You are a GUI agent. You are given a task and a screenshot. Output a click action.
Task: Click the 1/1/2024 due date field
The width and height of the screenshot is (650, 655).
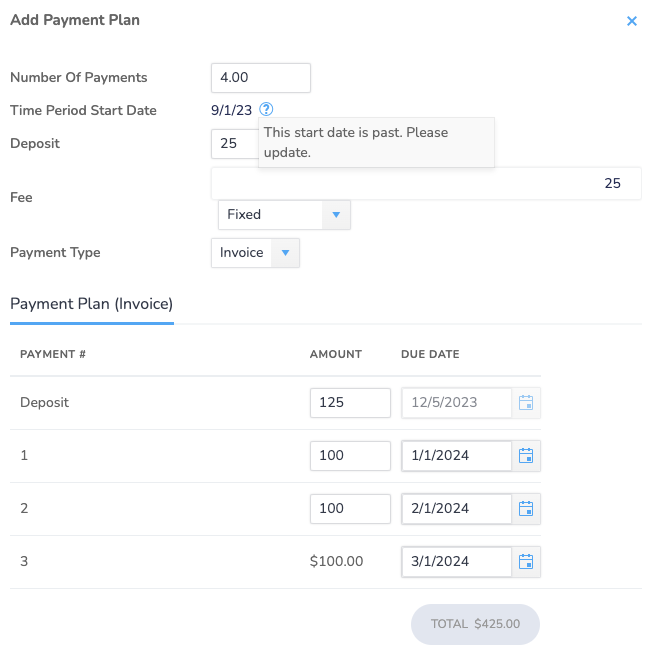coord(457,456)
